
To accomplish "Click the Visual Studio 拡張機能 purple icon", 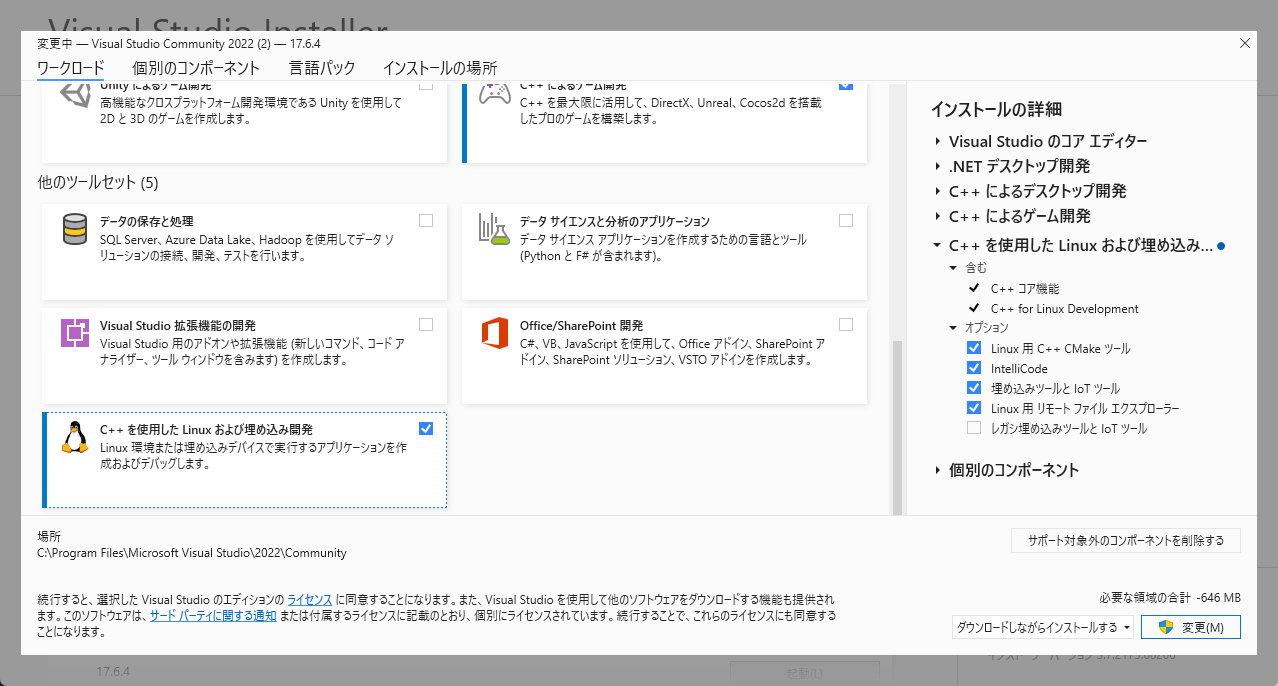I will [75, 333].
